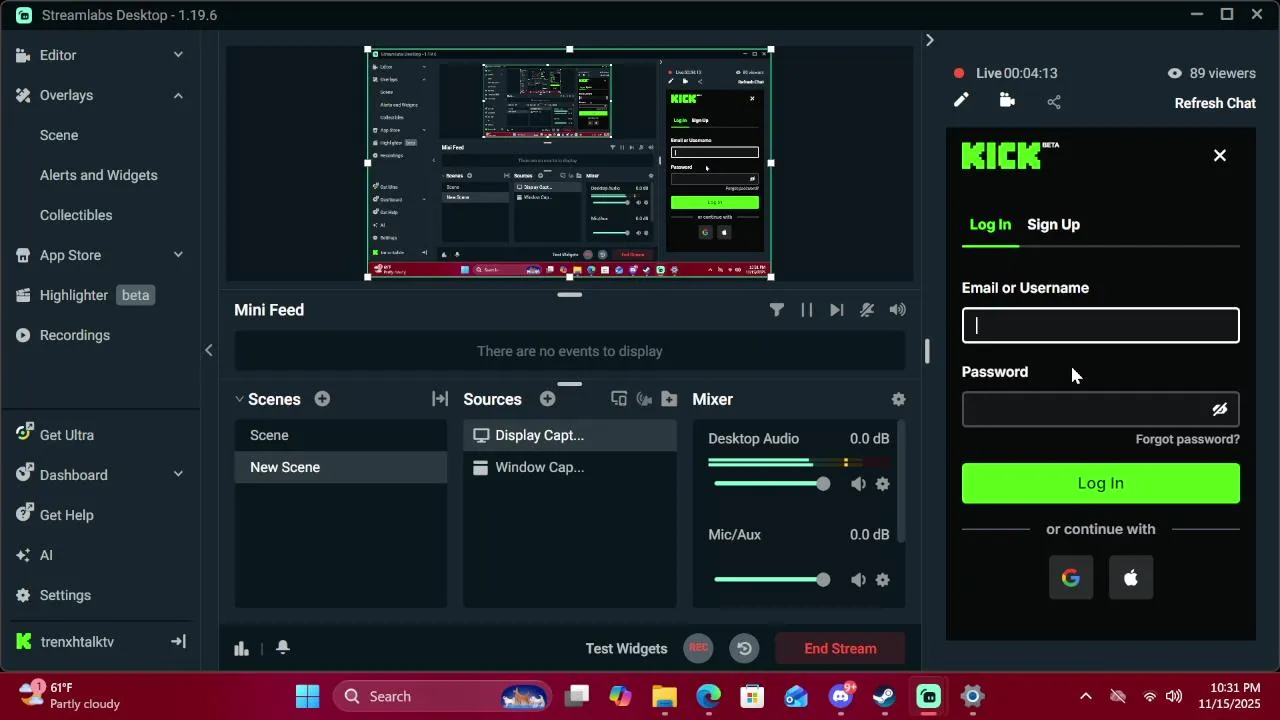Screen dimensions: 1280x720
Task: Pause the Mini Feed alert queue
Action: coord(807,310)
